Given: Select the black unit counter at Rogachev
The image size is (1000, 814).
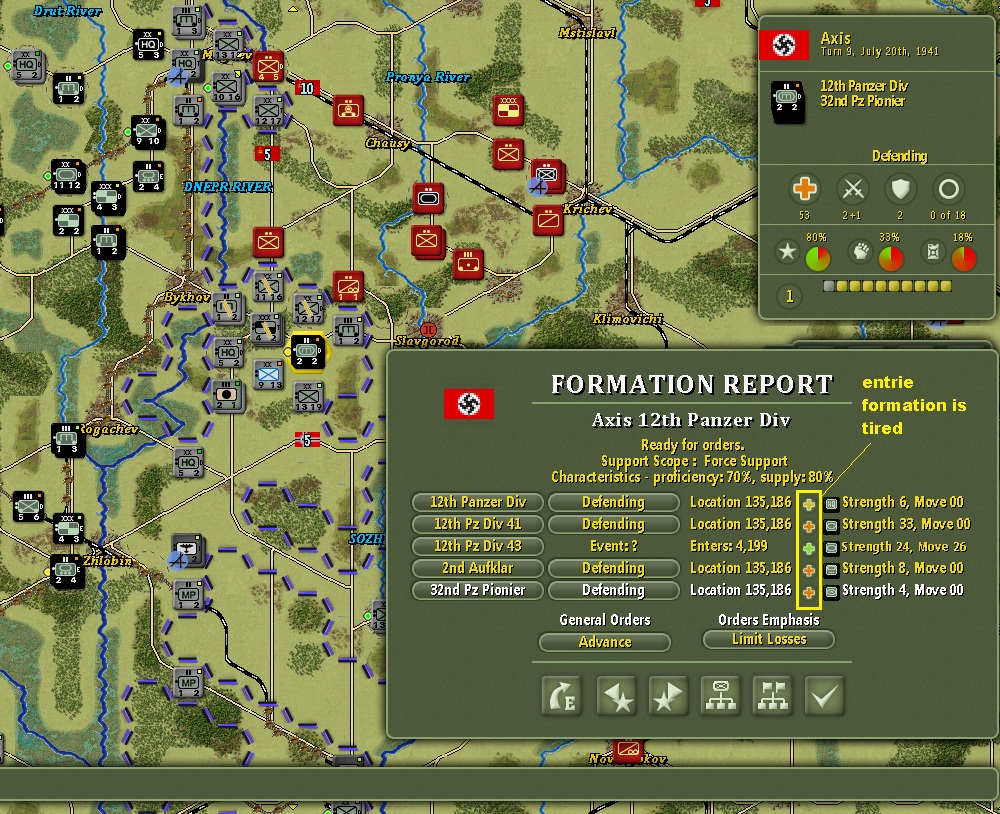Looking at the screenshot, I should click(x=68, y=440).
